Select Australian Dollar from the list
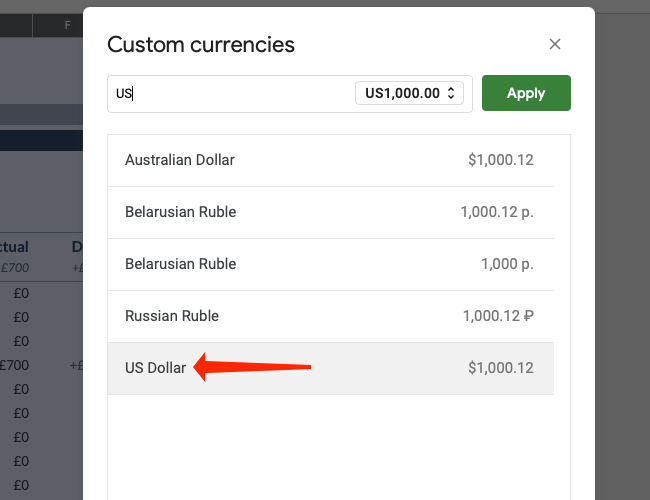The width and height of the screenshot is (650, 500). (x=180, y=160)
